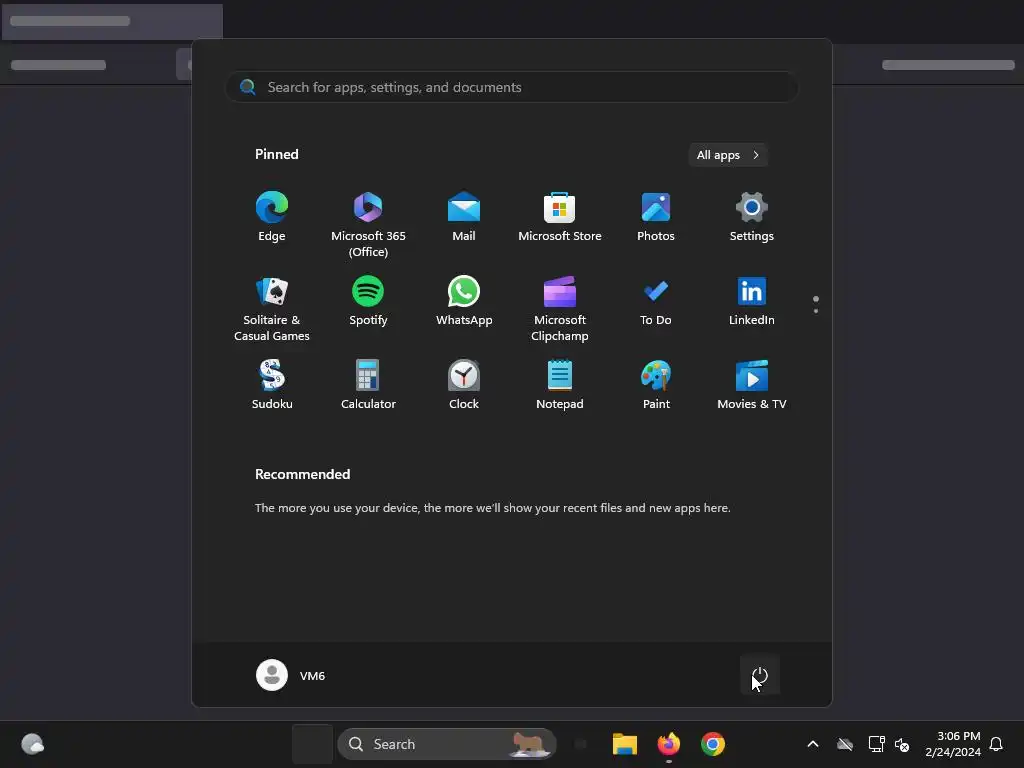
Task: Launch Solitaire & Casual Games
Action: [272, 308]
